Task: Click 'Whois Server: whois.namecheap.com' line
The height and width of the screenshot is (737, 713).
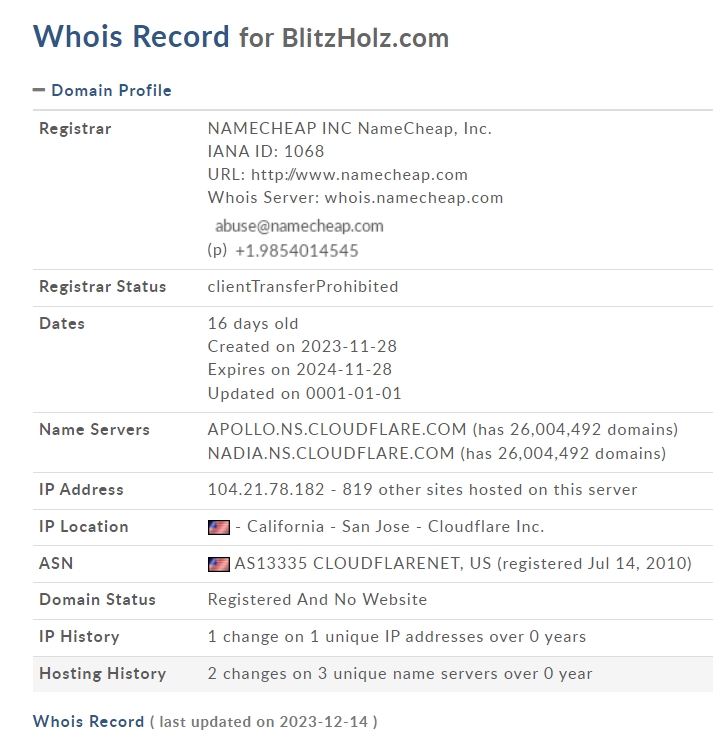Action: [x=355, y=197]
